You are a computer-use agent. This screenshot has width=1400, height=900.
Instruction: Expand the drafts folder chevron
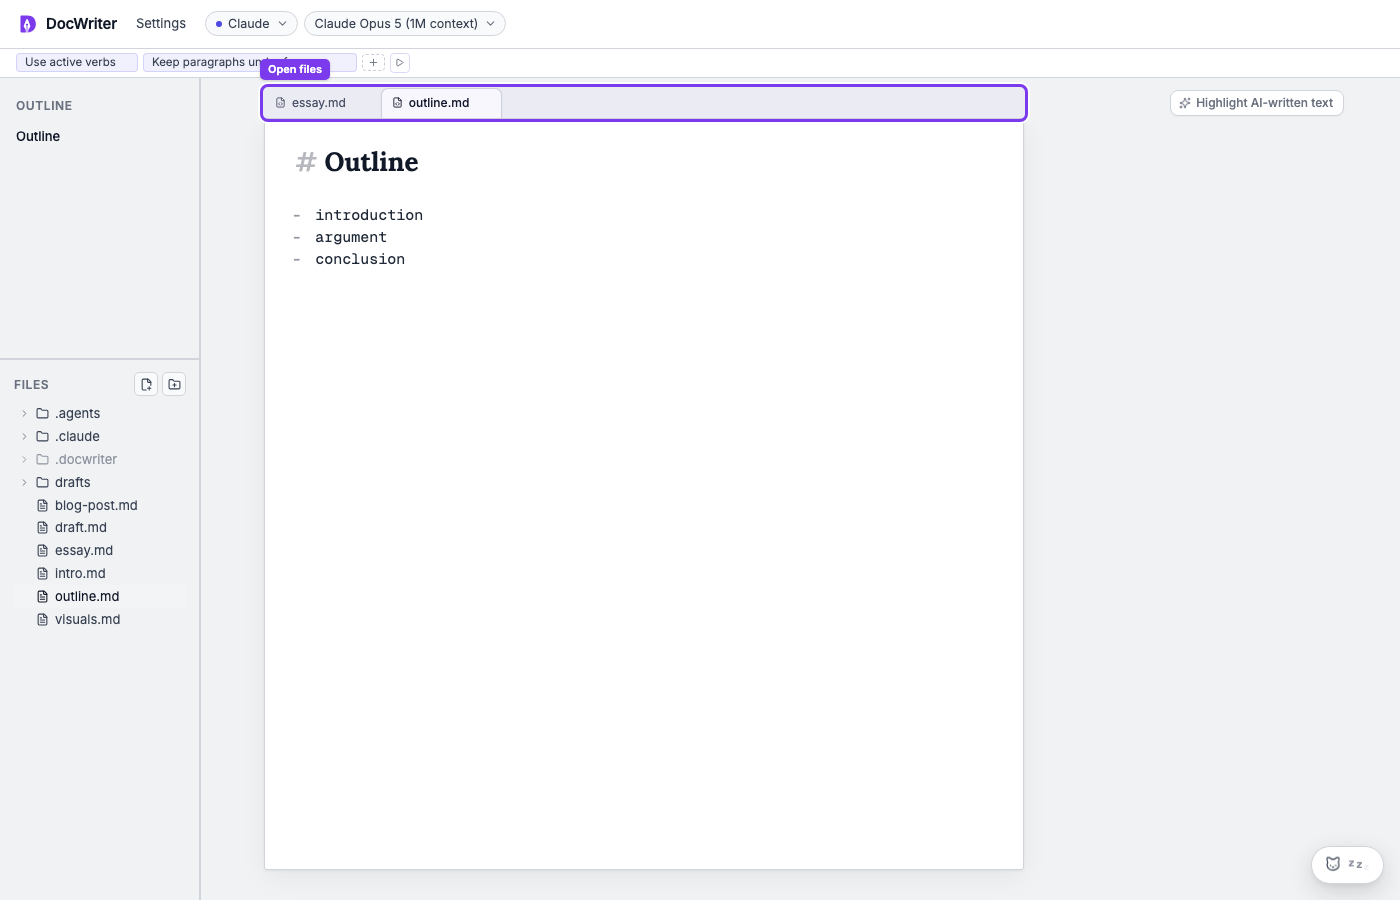pyautogui.click(x=24, y=482)
